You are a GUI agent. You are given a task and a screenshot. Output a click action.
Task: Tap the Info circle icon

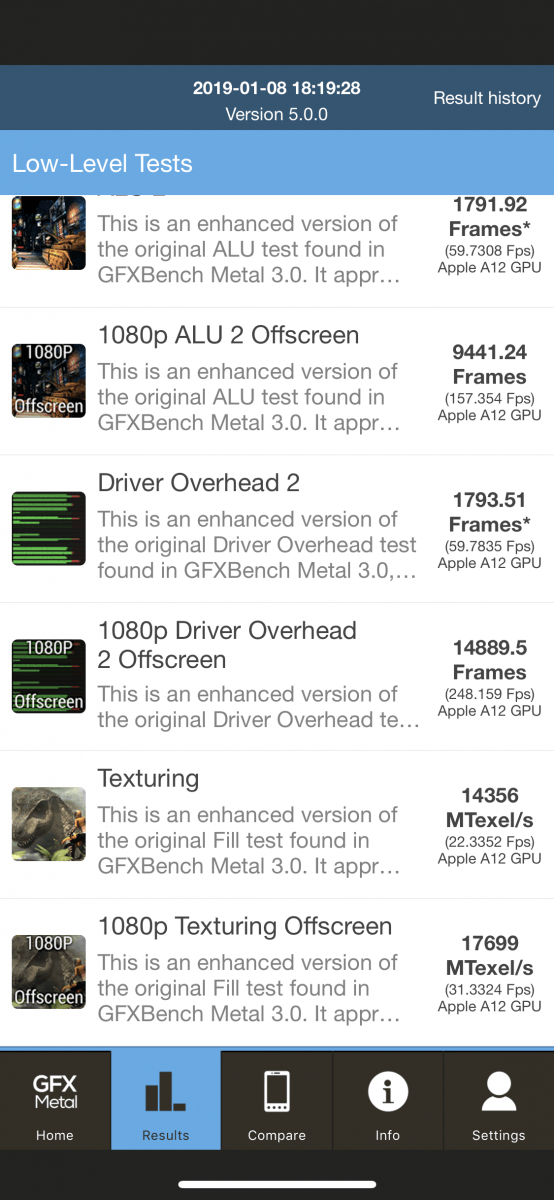click(388, 1091)
